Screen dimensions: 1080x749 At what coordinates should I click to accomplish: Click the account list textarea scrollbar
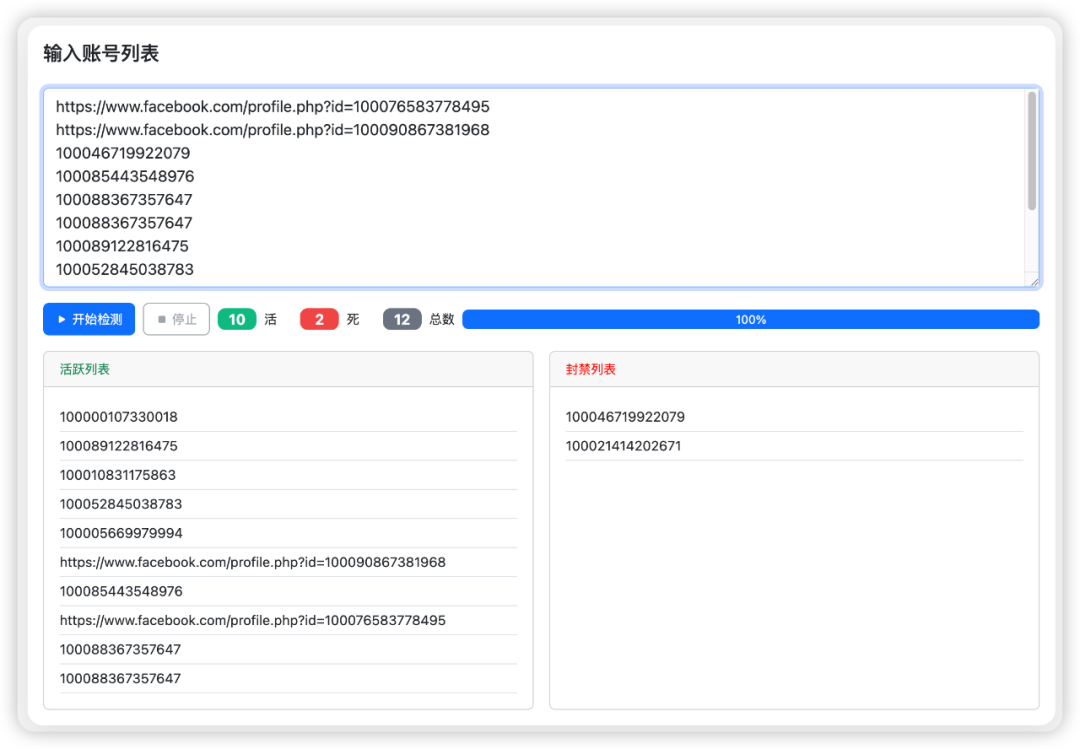[1031, 151]
